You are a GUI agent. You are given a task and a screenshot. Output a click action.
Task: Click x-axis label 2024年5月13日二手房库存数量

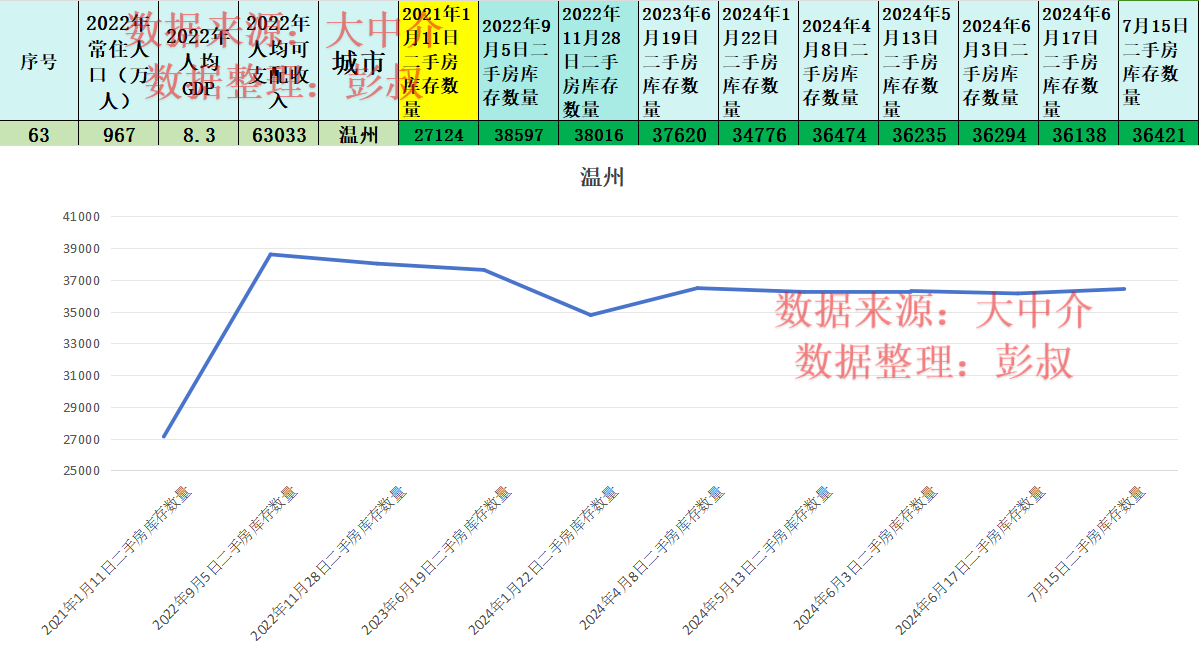[756, 560]
